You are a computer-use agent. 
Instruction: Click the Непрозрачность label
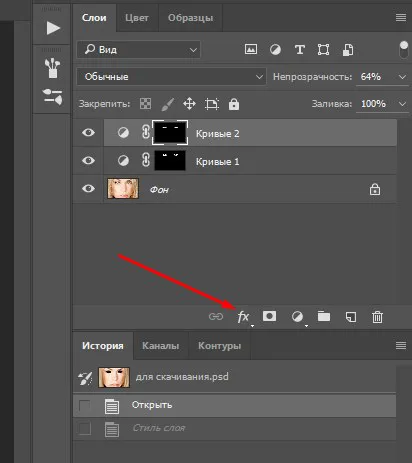[312, 77]
